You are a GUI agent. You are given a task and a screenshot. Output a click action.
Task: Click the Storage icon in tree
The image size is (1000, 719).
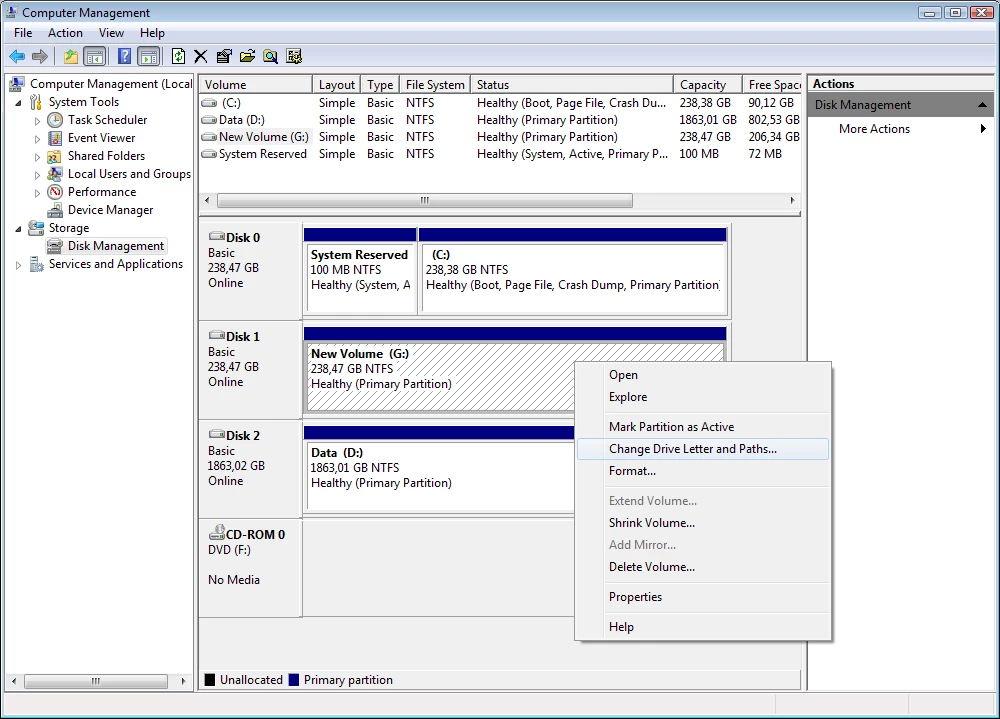point(36,228)
